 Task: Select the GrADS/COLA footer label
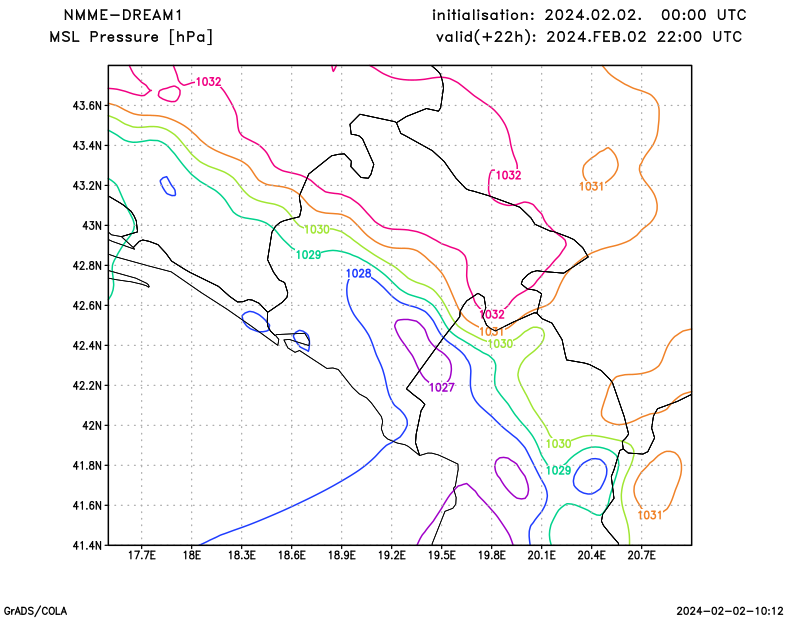click(35, 611)
